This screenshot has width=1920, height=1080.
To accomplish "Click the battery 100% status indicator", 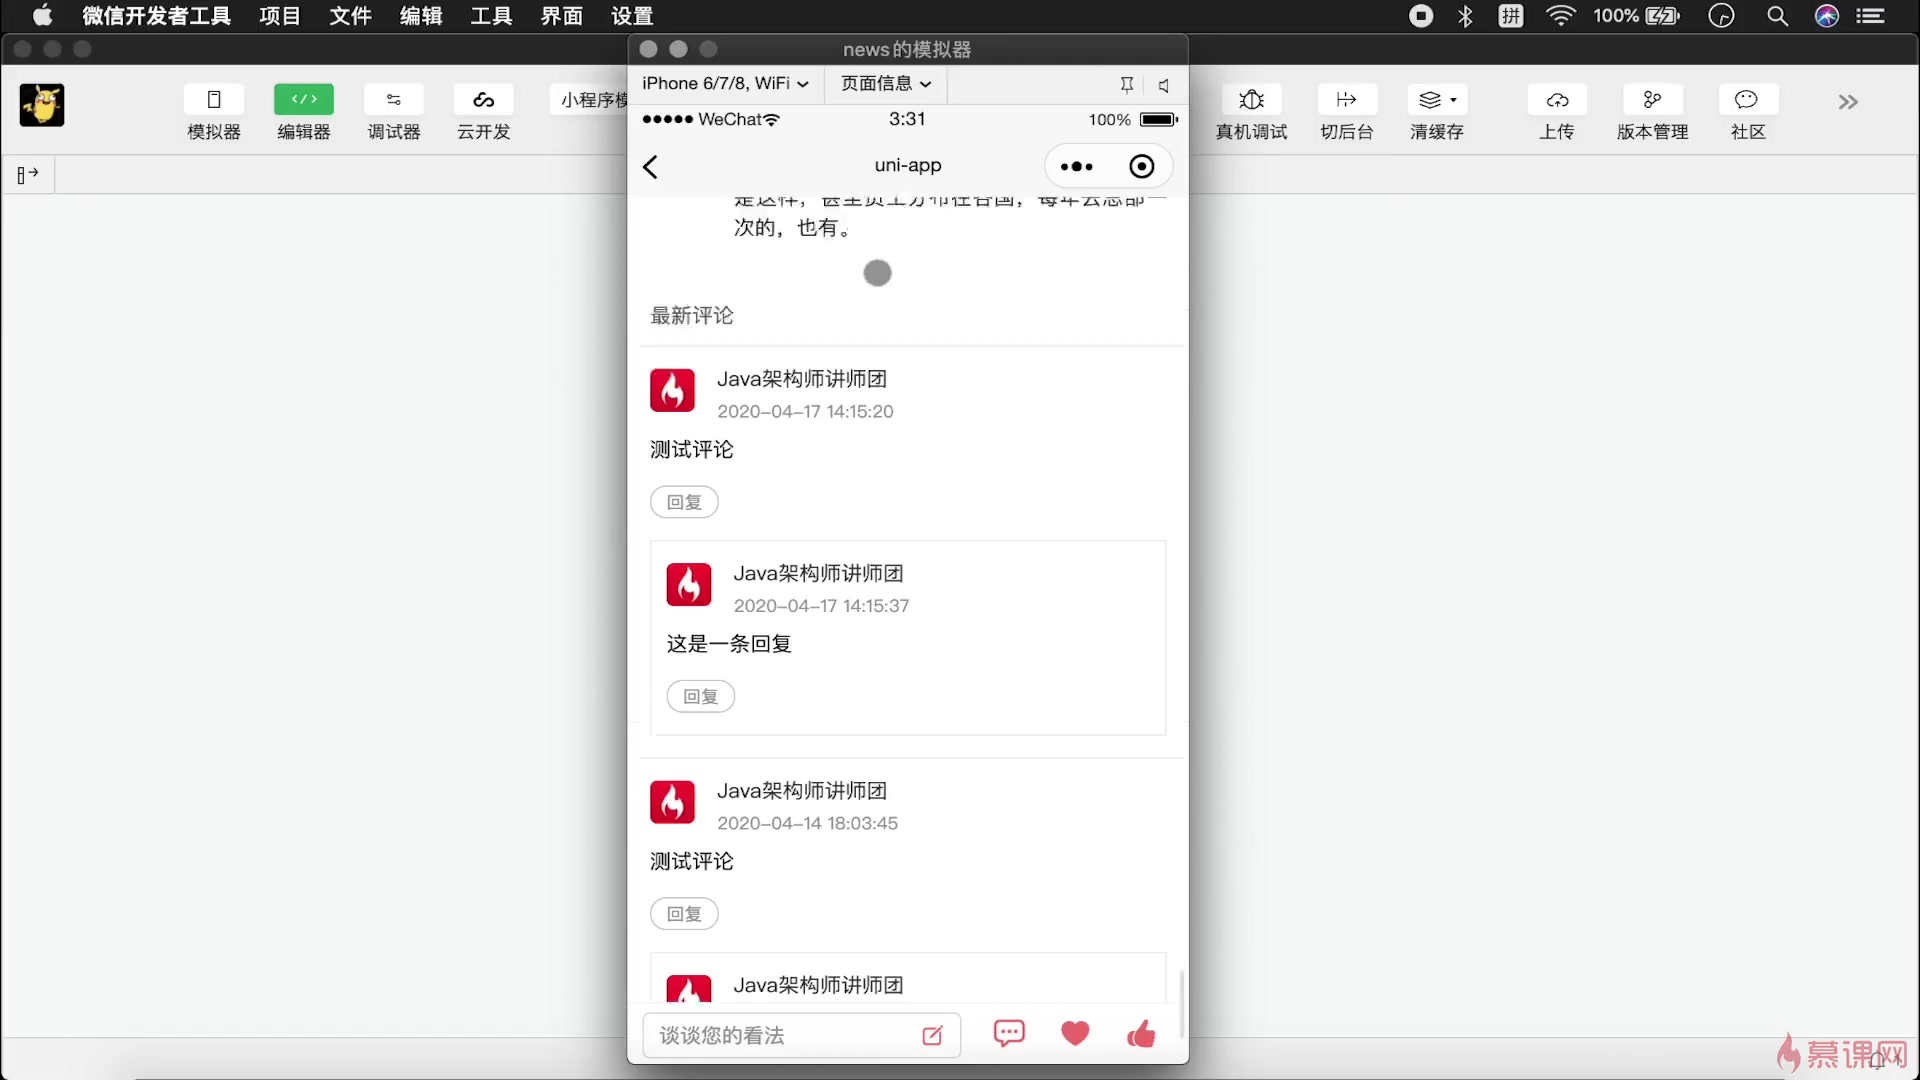I will tap(1637, 16).
